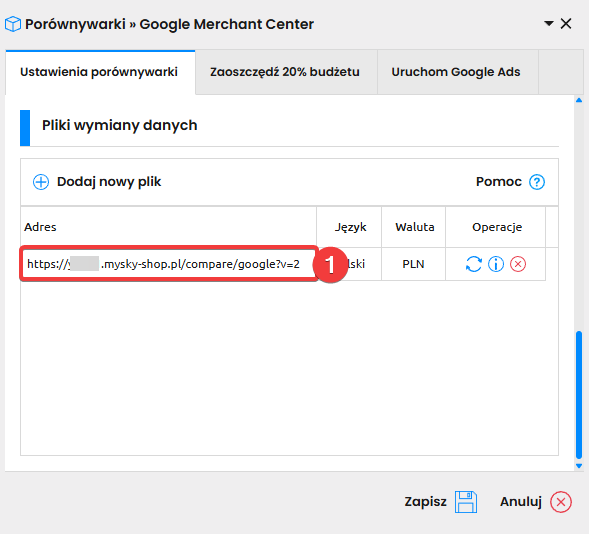This screenshot has height=534, width=589.
Task: Switch to Zaoszczędź 20% budżetu tab
Action: coord(285,72)
